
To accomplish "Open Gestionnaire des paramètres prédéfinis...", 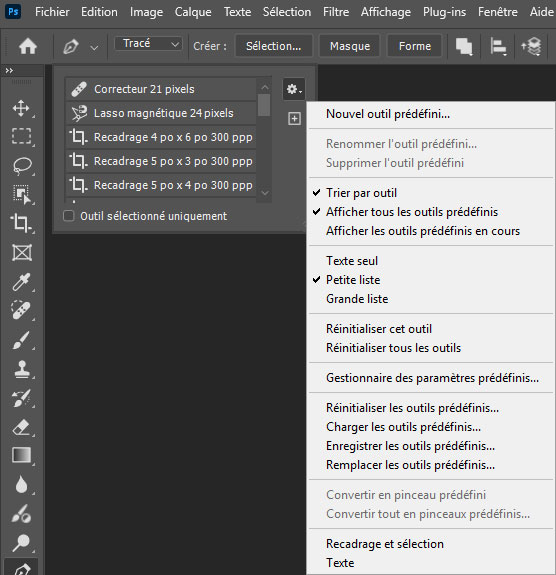I will [432, 378].
